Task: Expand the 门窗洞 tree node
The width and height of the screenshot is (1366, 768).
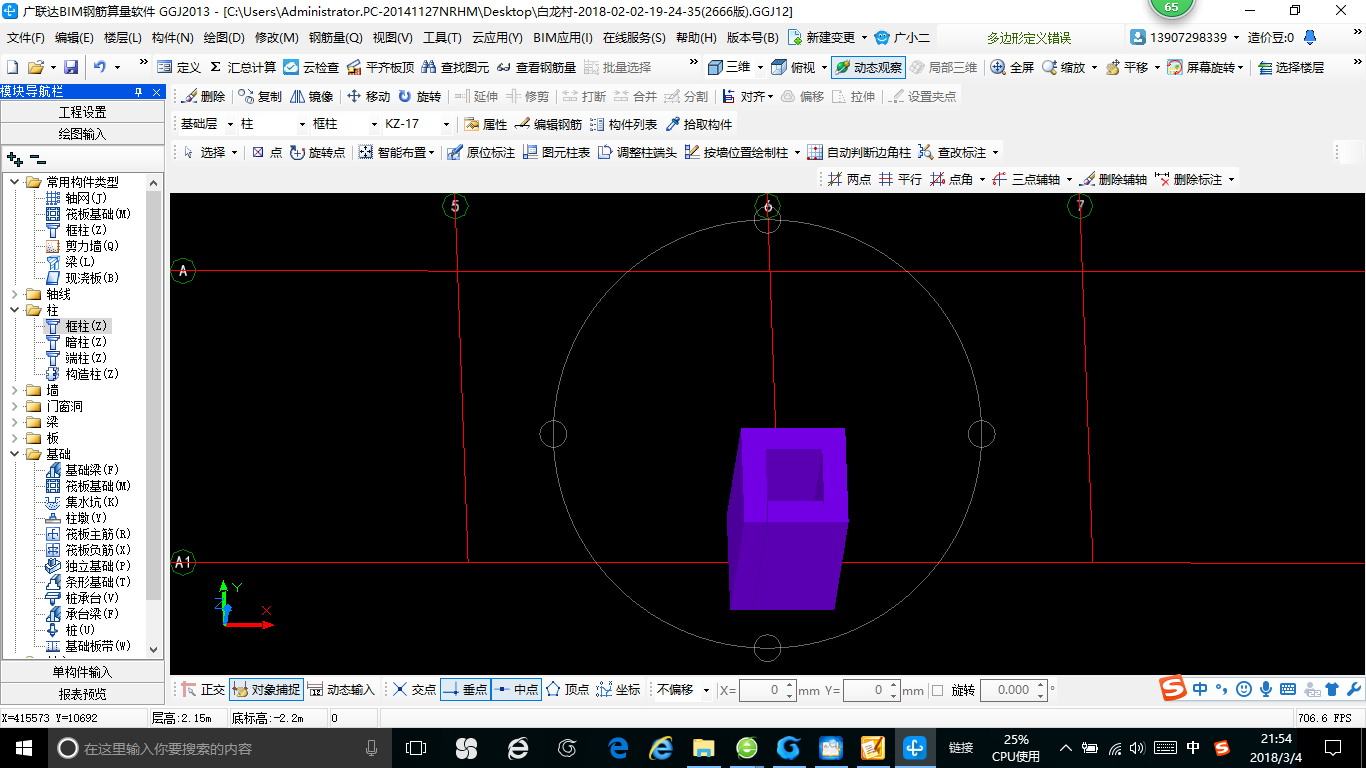Action: [14, 406]
